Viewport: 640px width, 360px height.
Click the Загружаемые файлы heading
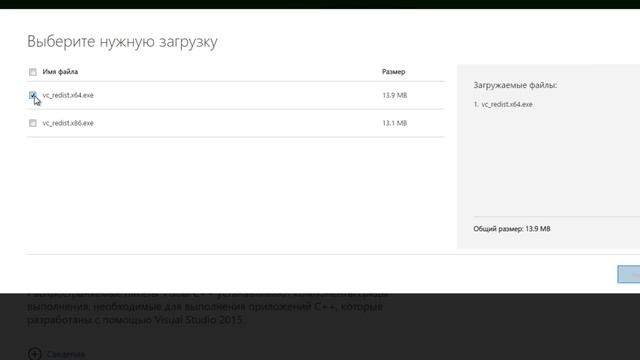515,85
